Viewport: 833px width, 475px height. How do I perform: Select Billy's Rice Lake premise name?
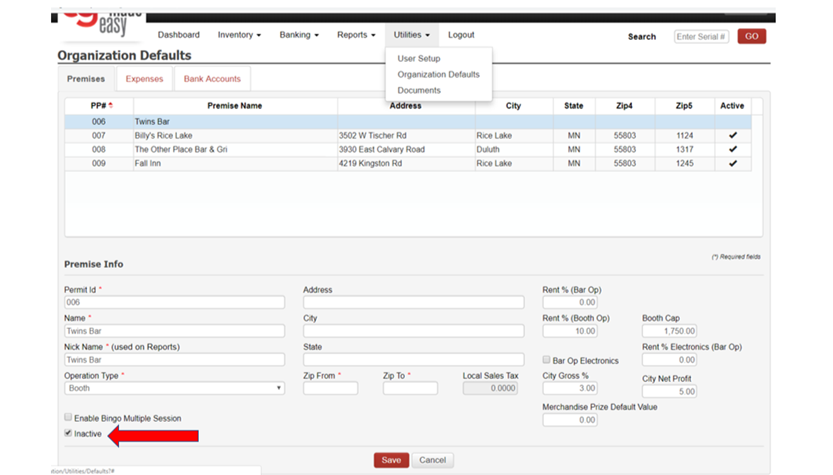[x=164, y=135]
